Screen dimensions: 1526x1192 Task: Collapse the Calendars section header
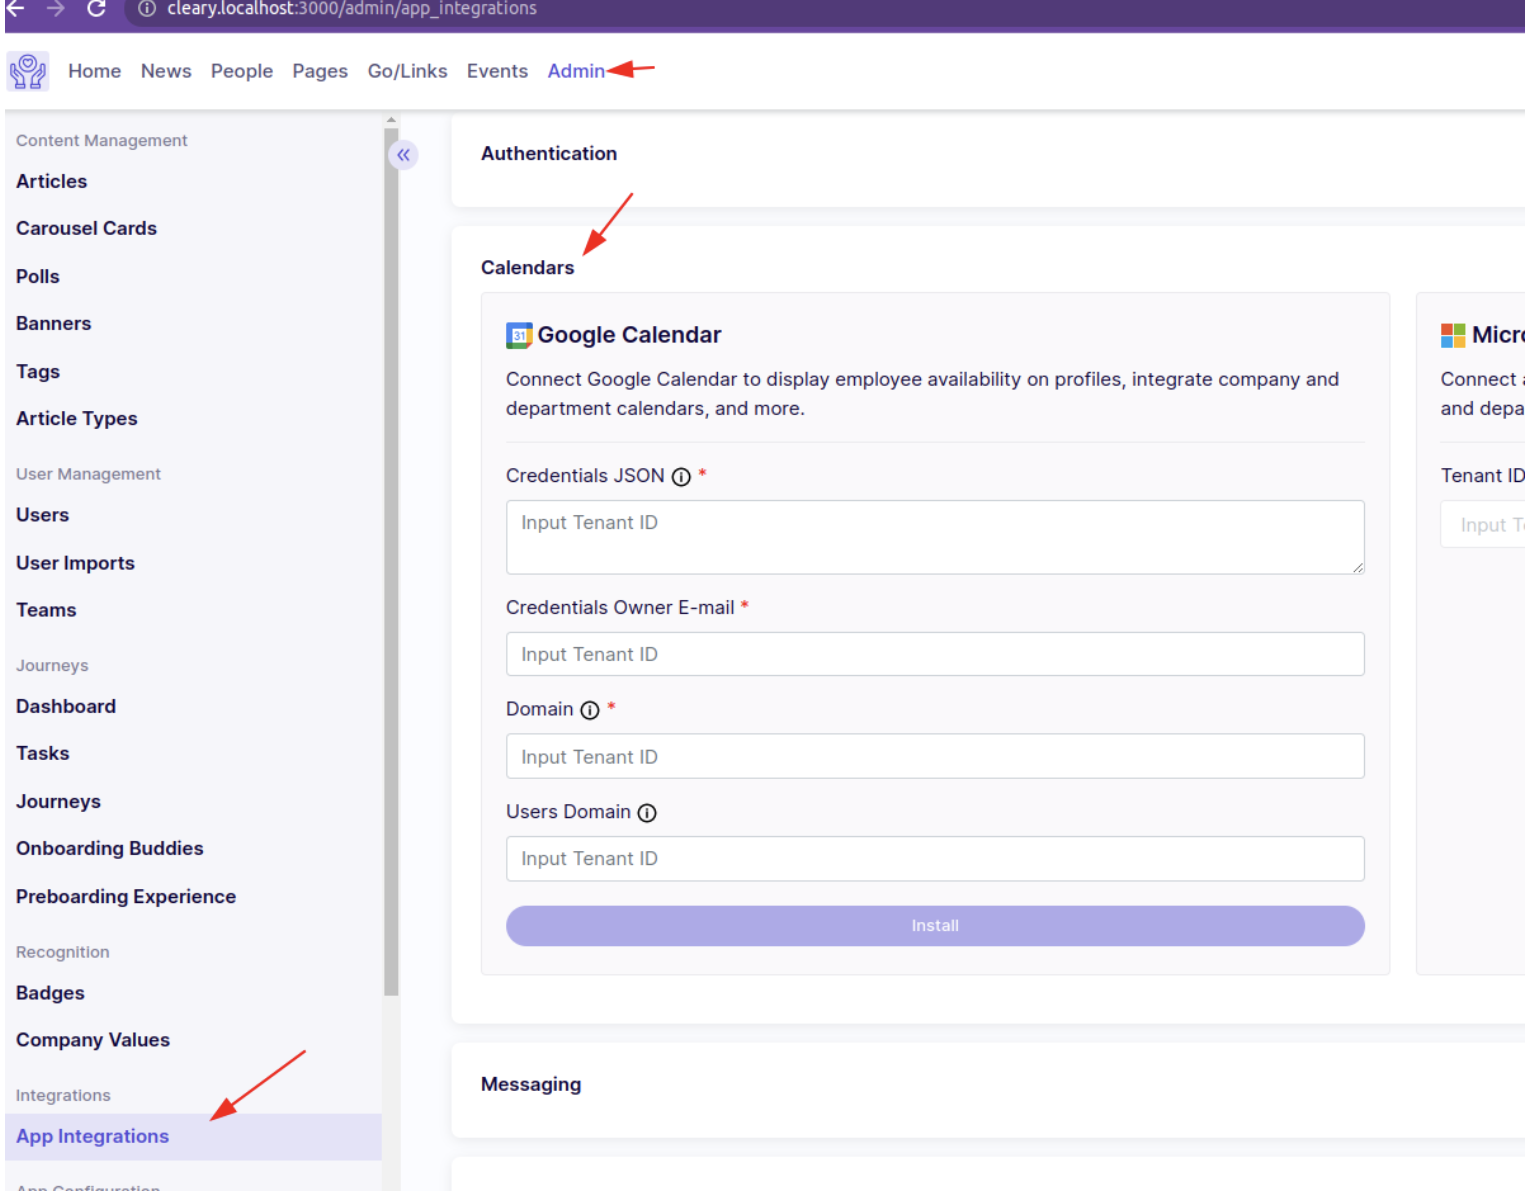pos(527,267)
